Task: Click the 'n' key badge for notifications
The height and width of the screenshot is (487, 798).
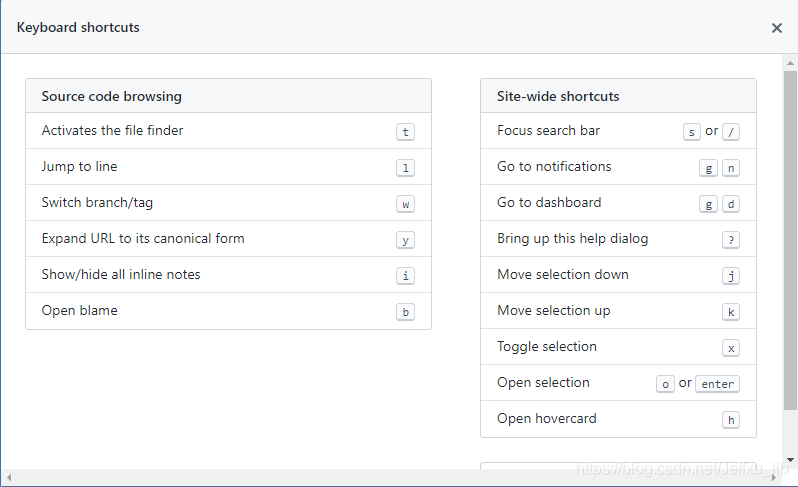Action: (x=731, y=168)
